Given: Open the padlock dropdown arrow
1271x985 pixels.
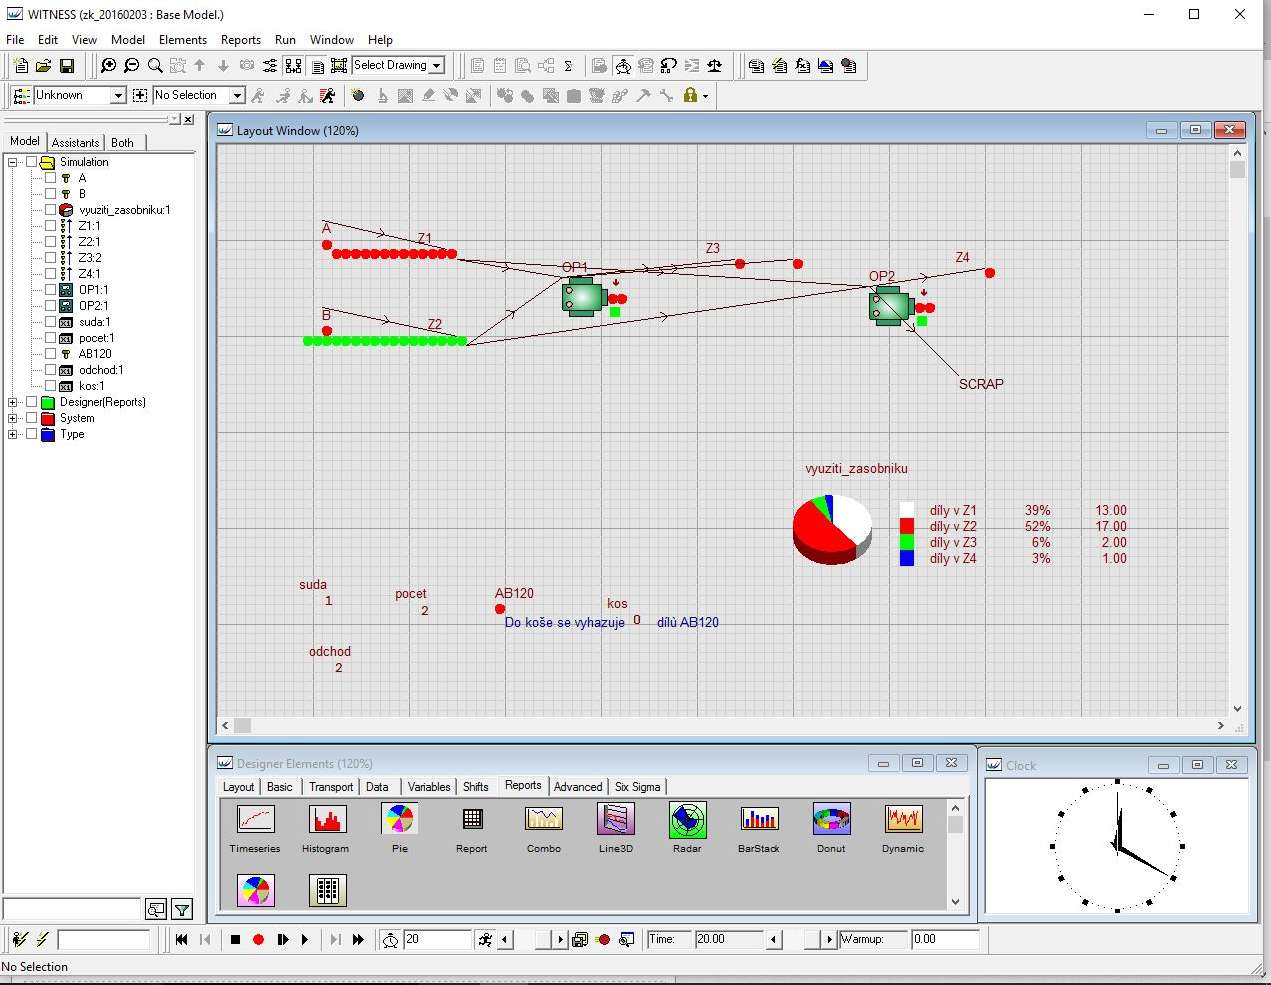Looking at the screenshot, I should 705,96.
